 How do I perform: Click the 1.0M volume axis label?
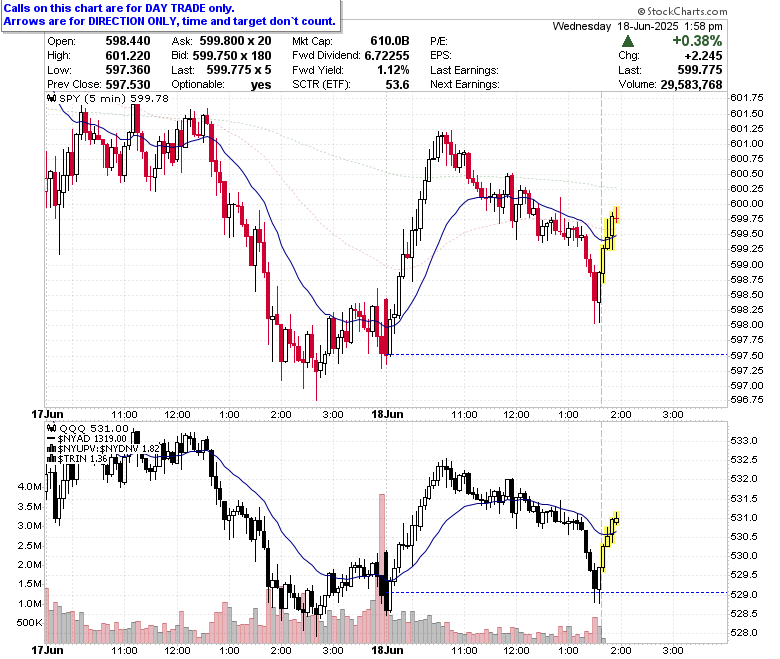click(30, 603)
